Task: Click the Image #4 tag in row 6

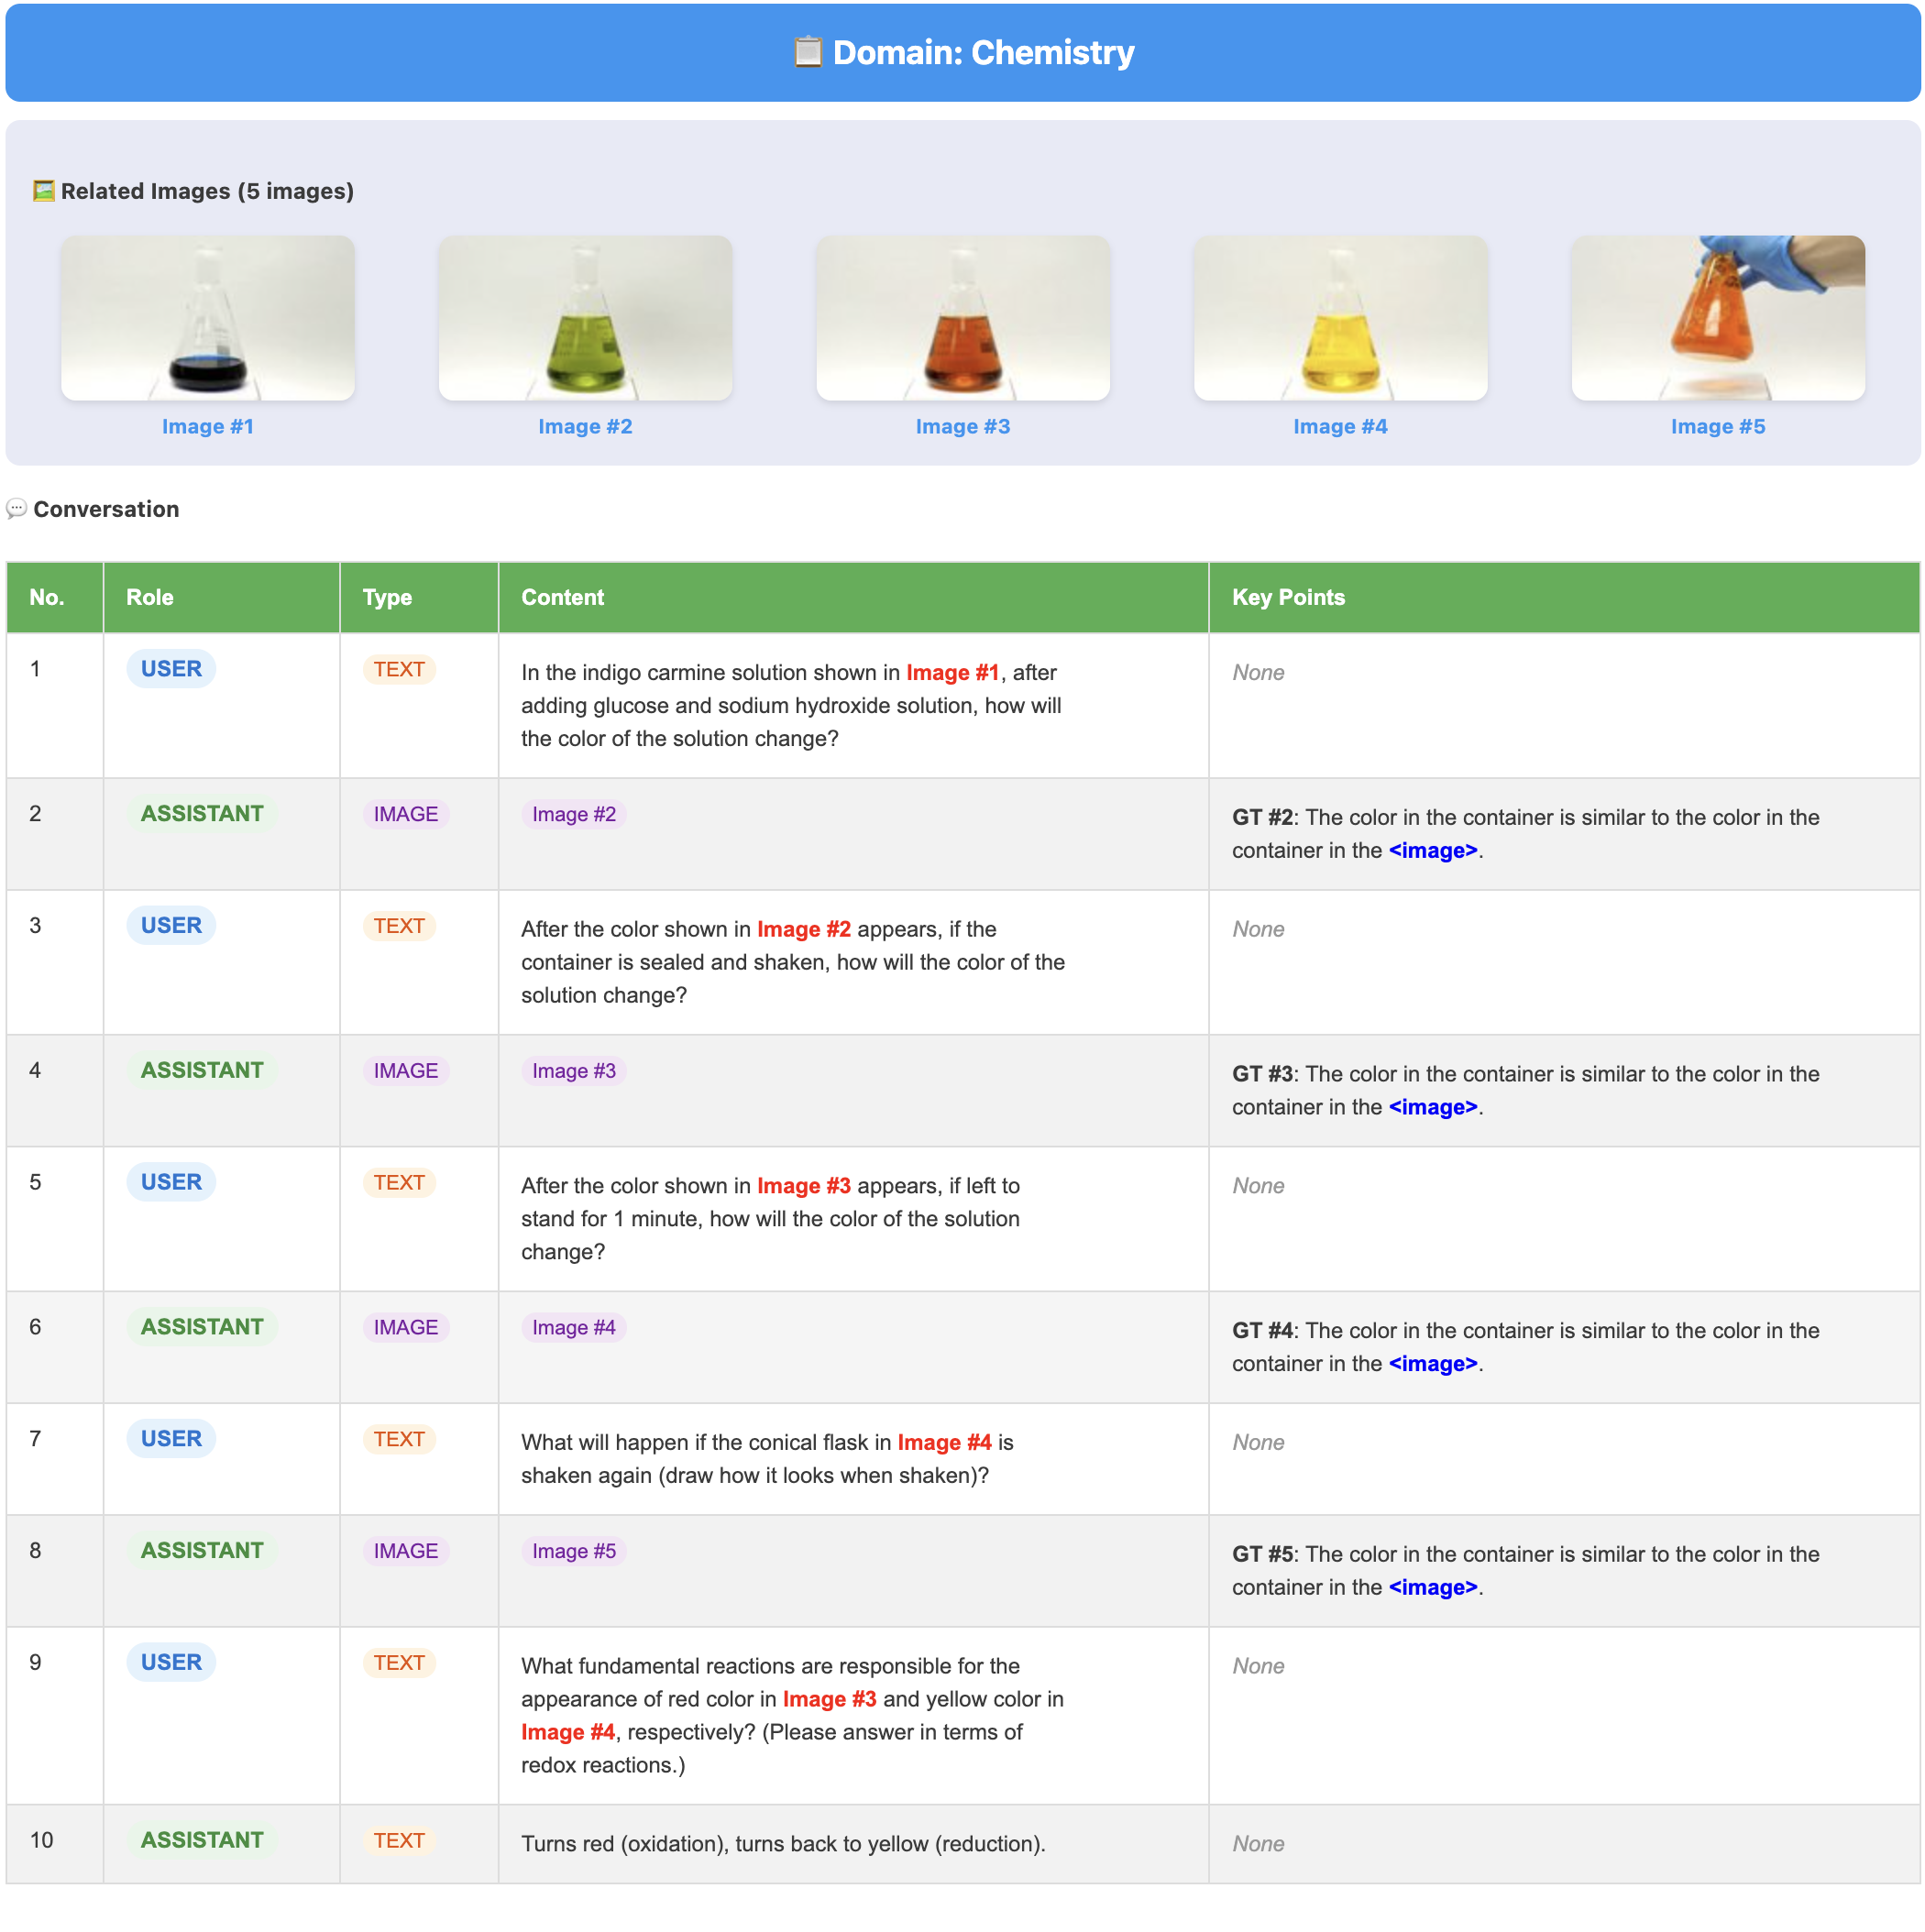Action: 574,1328
